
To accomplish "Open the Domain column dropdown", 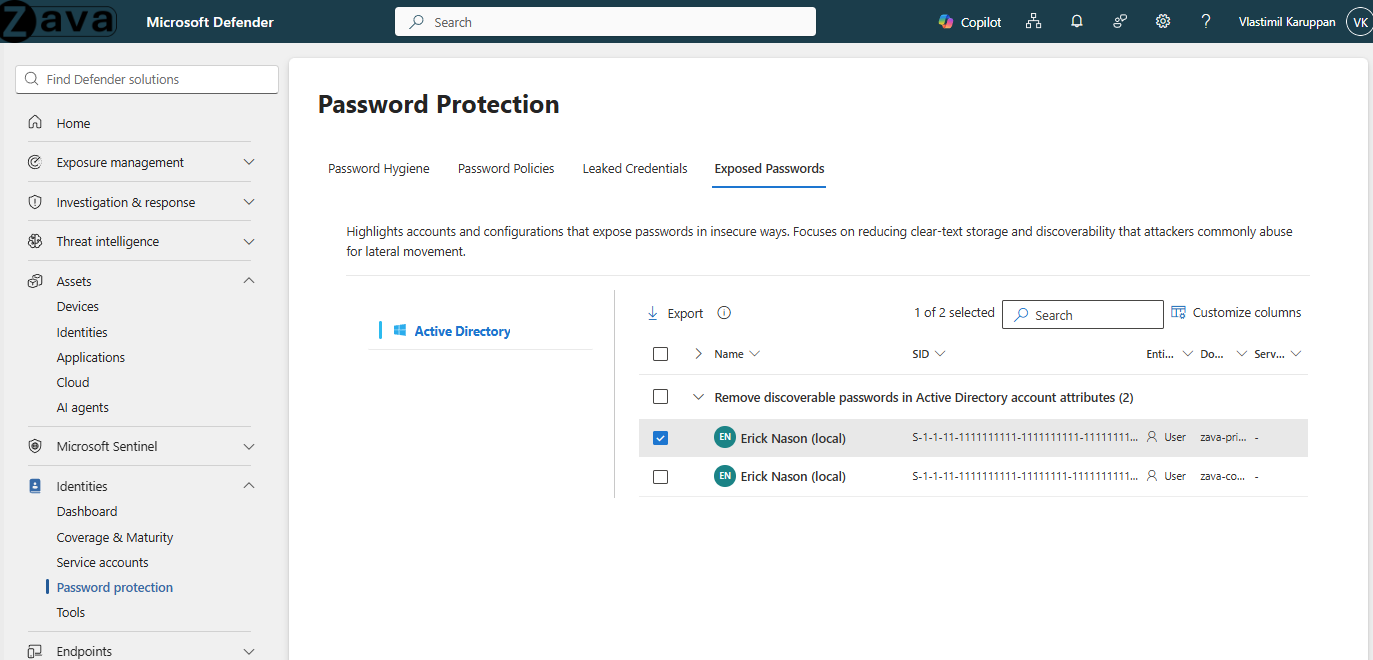I will [x=1241, y=354].
